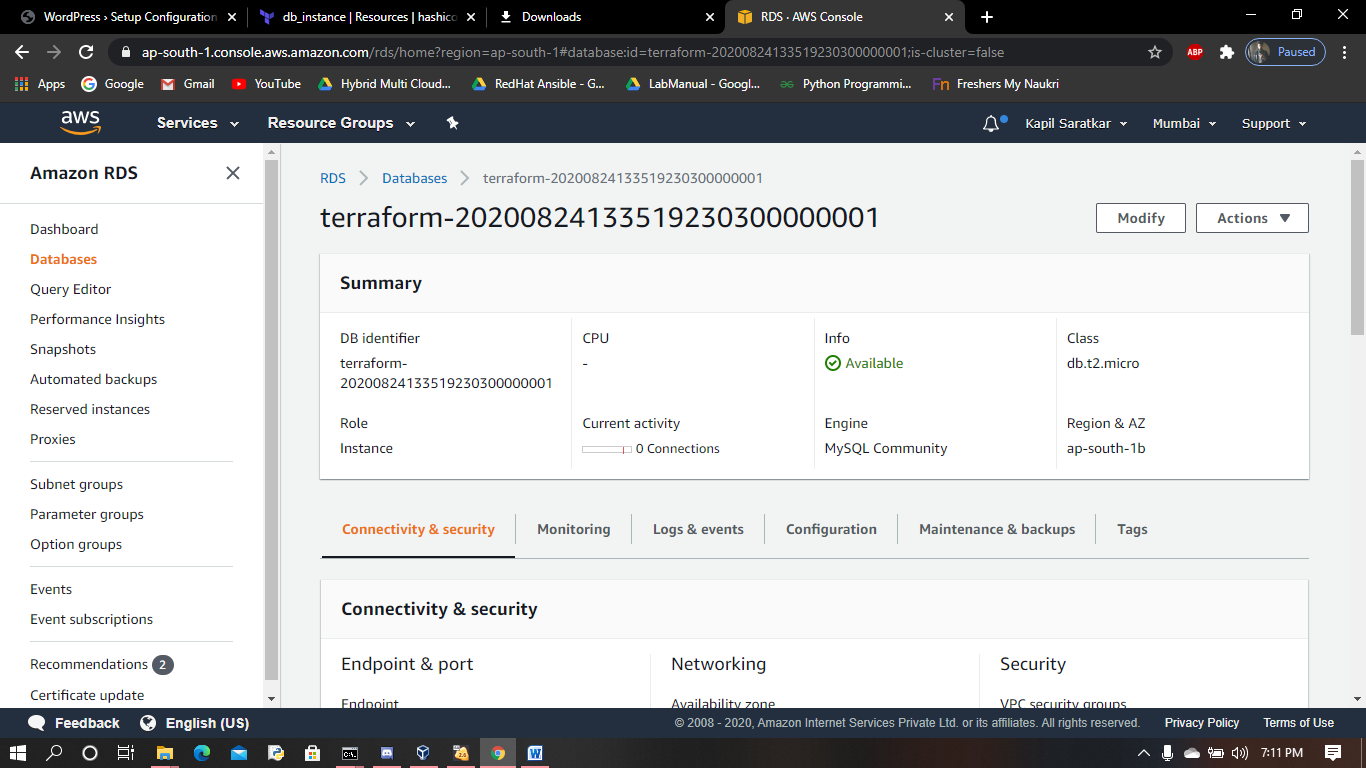Expand the Services dropdown menu
This screenshot has height=768, width=1366.
pyautogui.click(x=198, y=123)
